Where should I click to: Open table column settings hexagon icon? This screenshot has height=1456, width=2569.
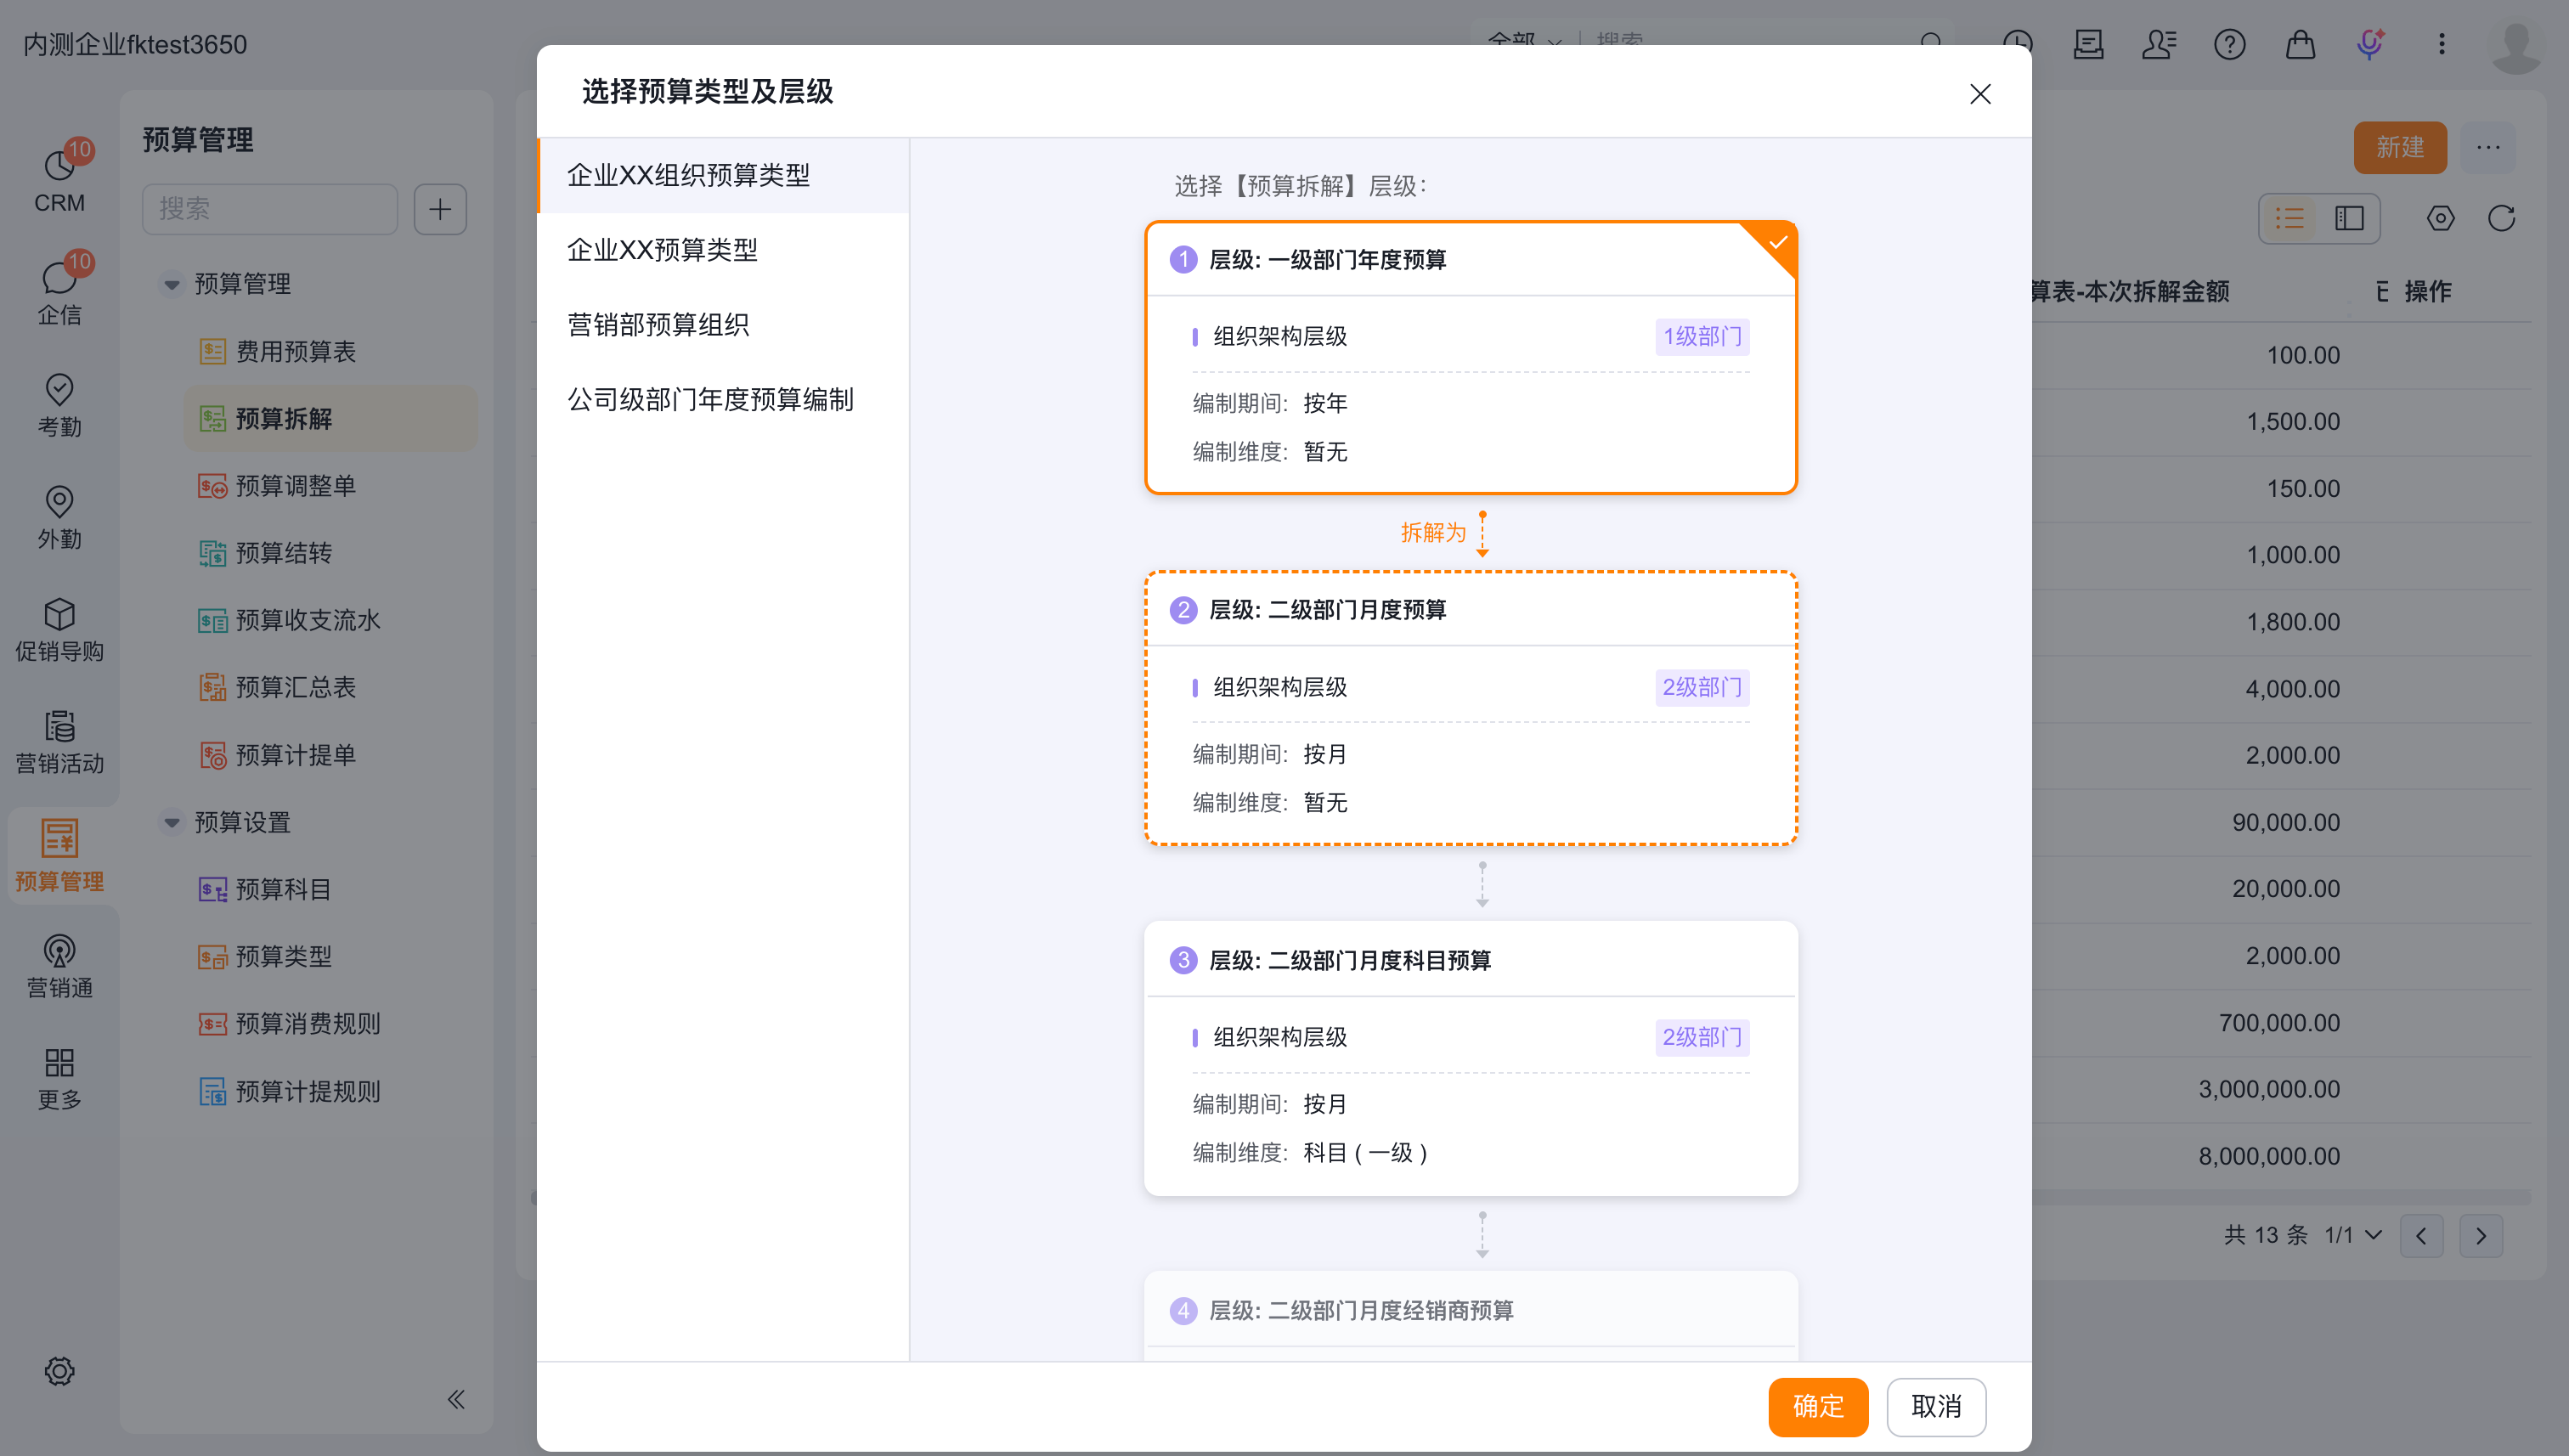click(x=2440, y=218)
